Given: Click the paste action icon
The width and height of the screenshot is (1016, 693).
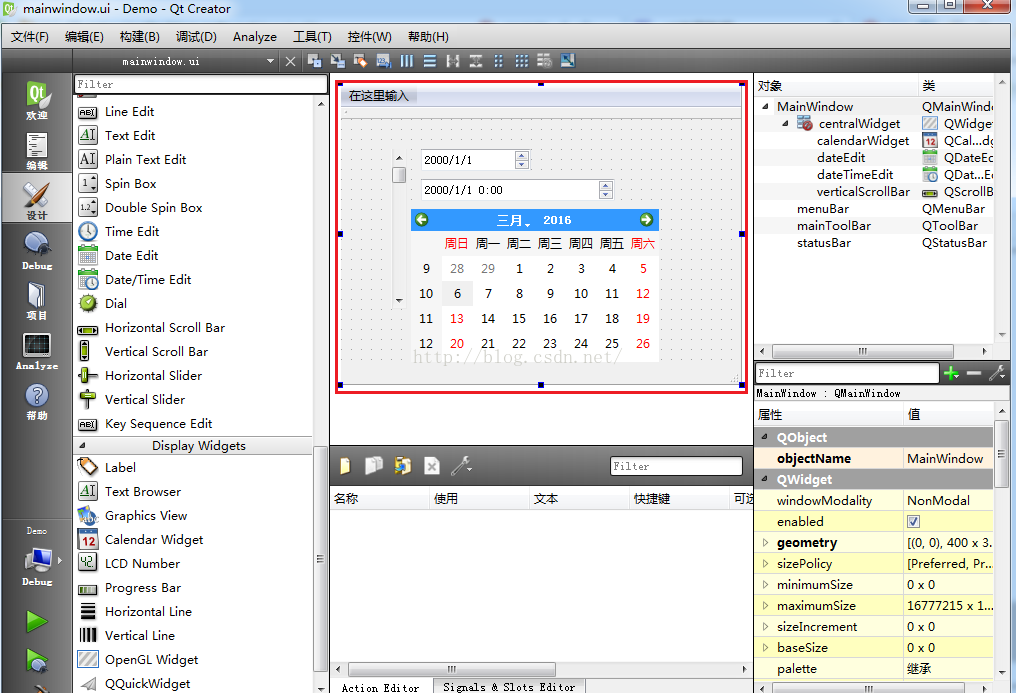Looking at the screenshot, I should coord(402,466).
